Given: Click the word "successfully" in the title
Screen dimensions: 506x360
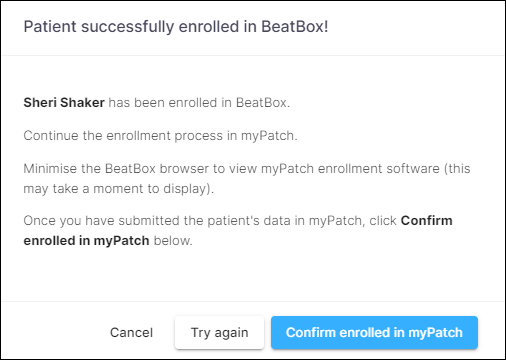Looking at the screenshot, I should point(128,27).
